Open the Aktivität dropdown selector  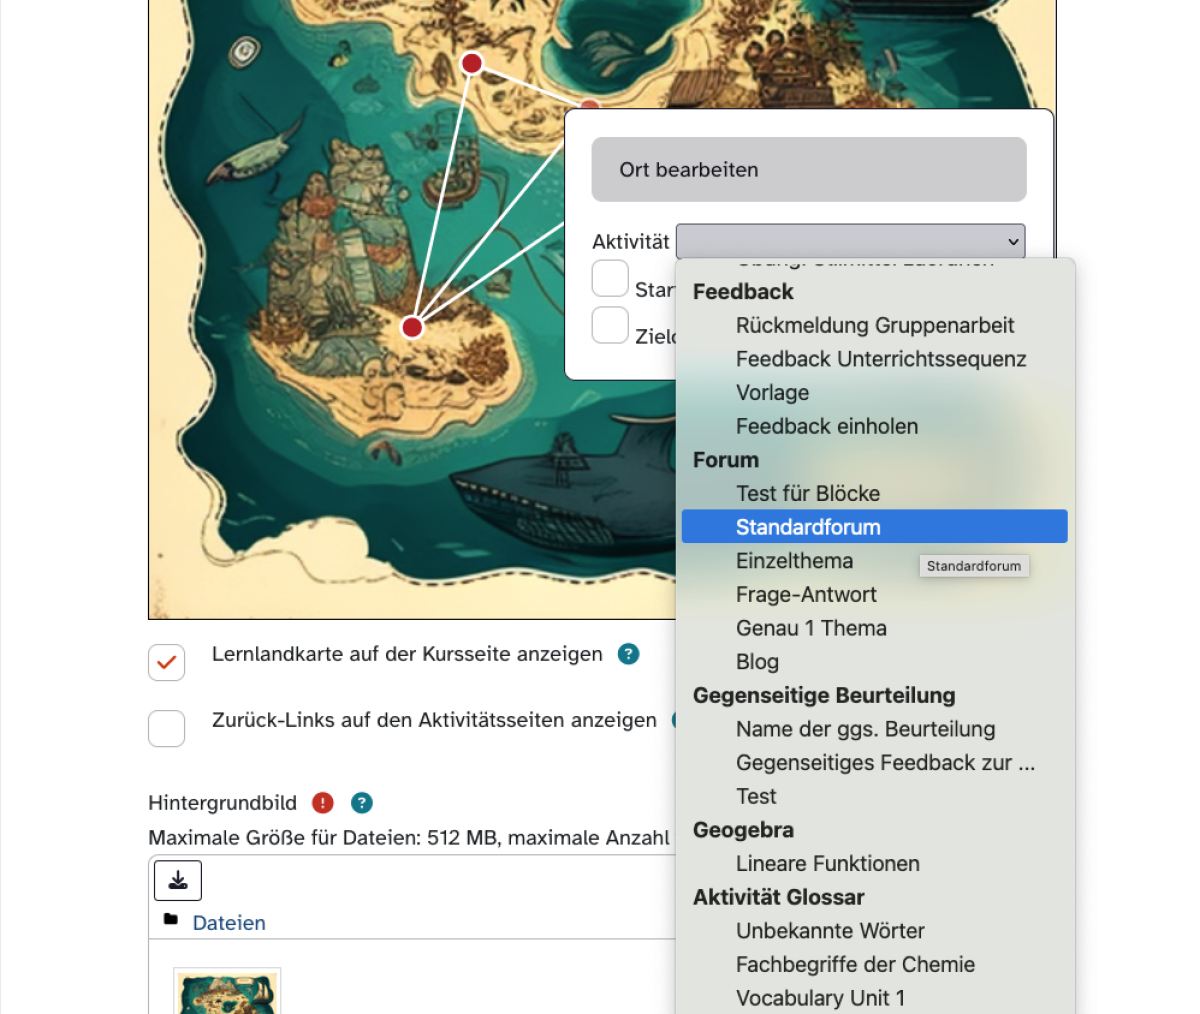point(850,242)
